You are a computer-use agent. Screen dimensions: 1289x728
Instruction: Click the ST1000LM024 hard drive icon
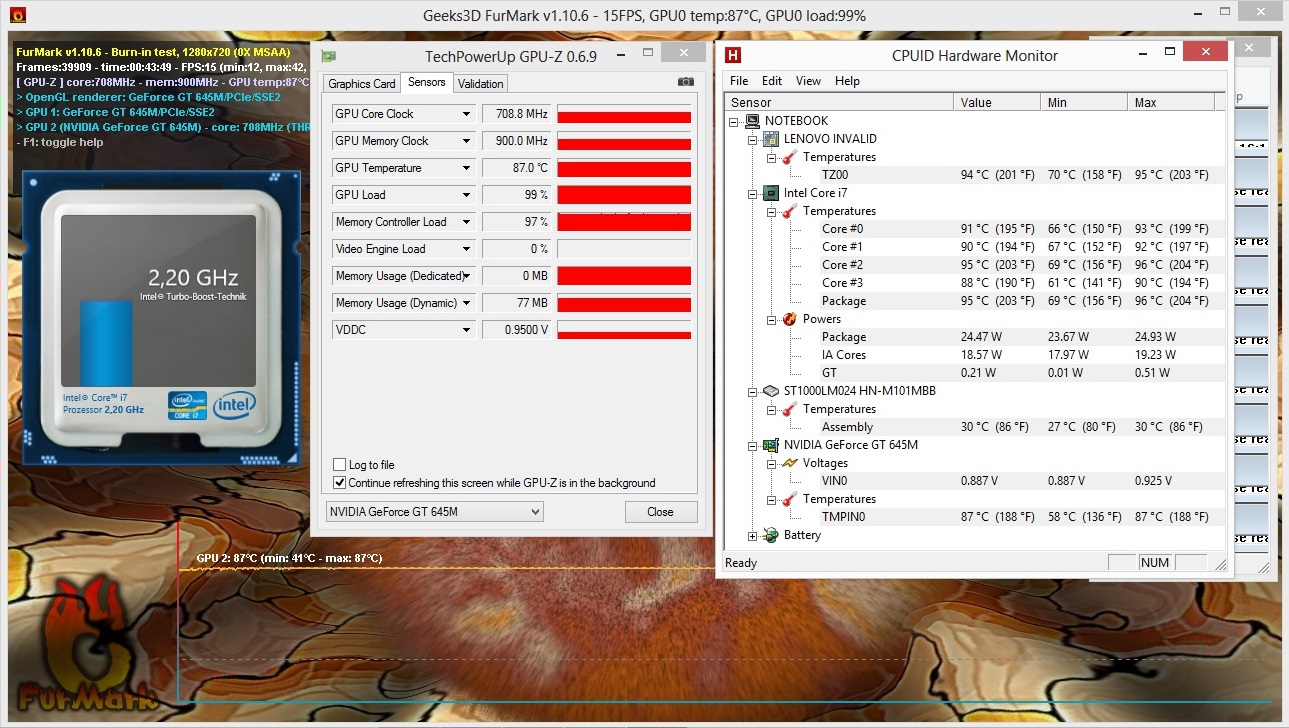pos(771,391)
